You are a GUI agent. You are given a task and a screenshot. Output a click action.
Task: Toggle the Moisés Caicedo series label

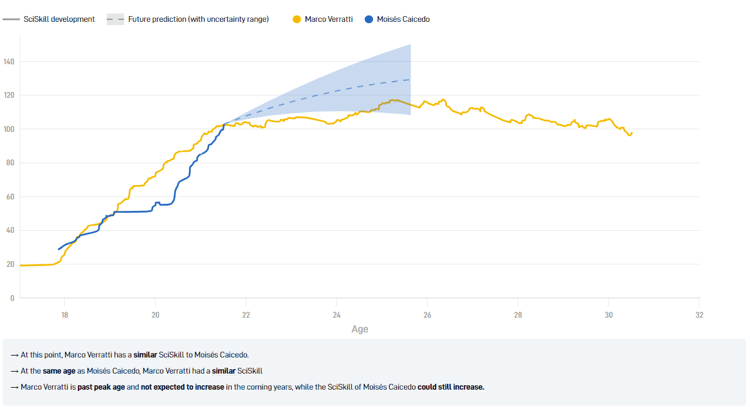(404, 19)
